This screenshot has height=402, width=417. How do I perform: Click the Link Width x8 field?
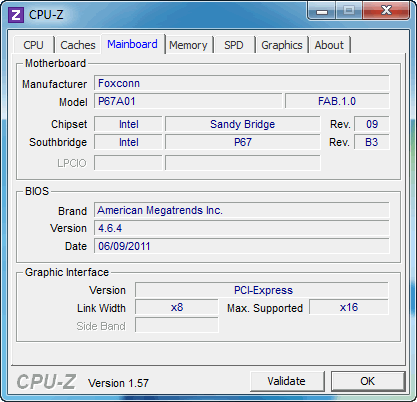[177, 307]
